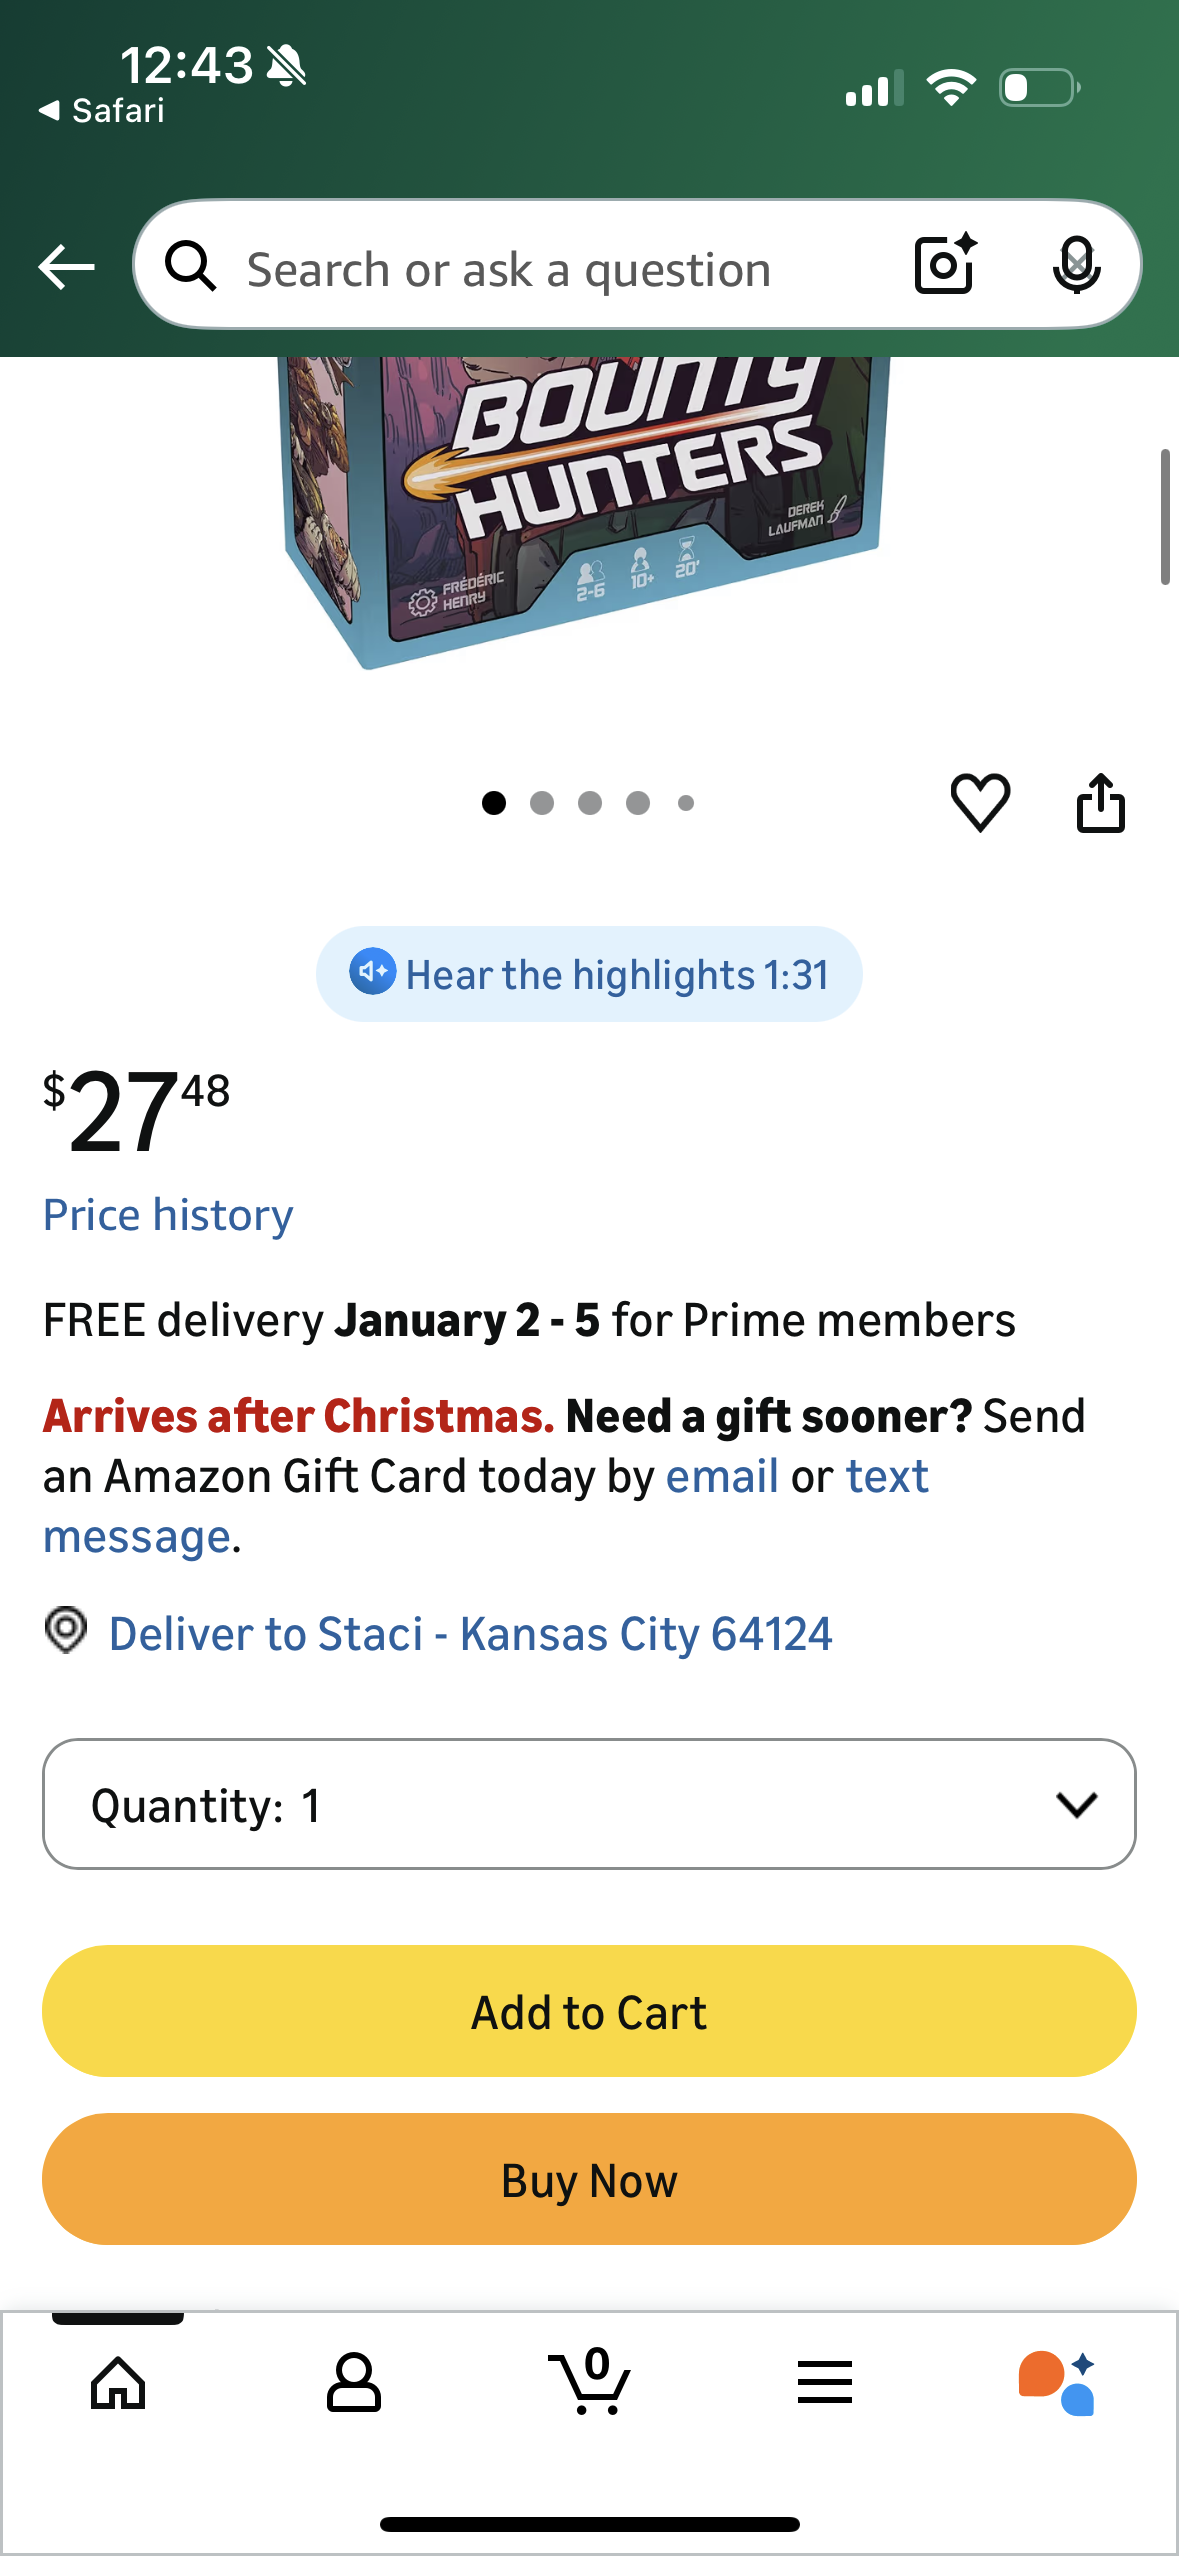Go to Home tab in bottom bar
Image resolution: width=1179 pixels, height=2556 pixels.
coord(118,2383)
